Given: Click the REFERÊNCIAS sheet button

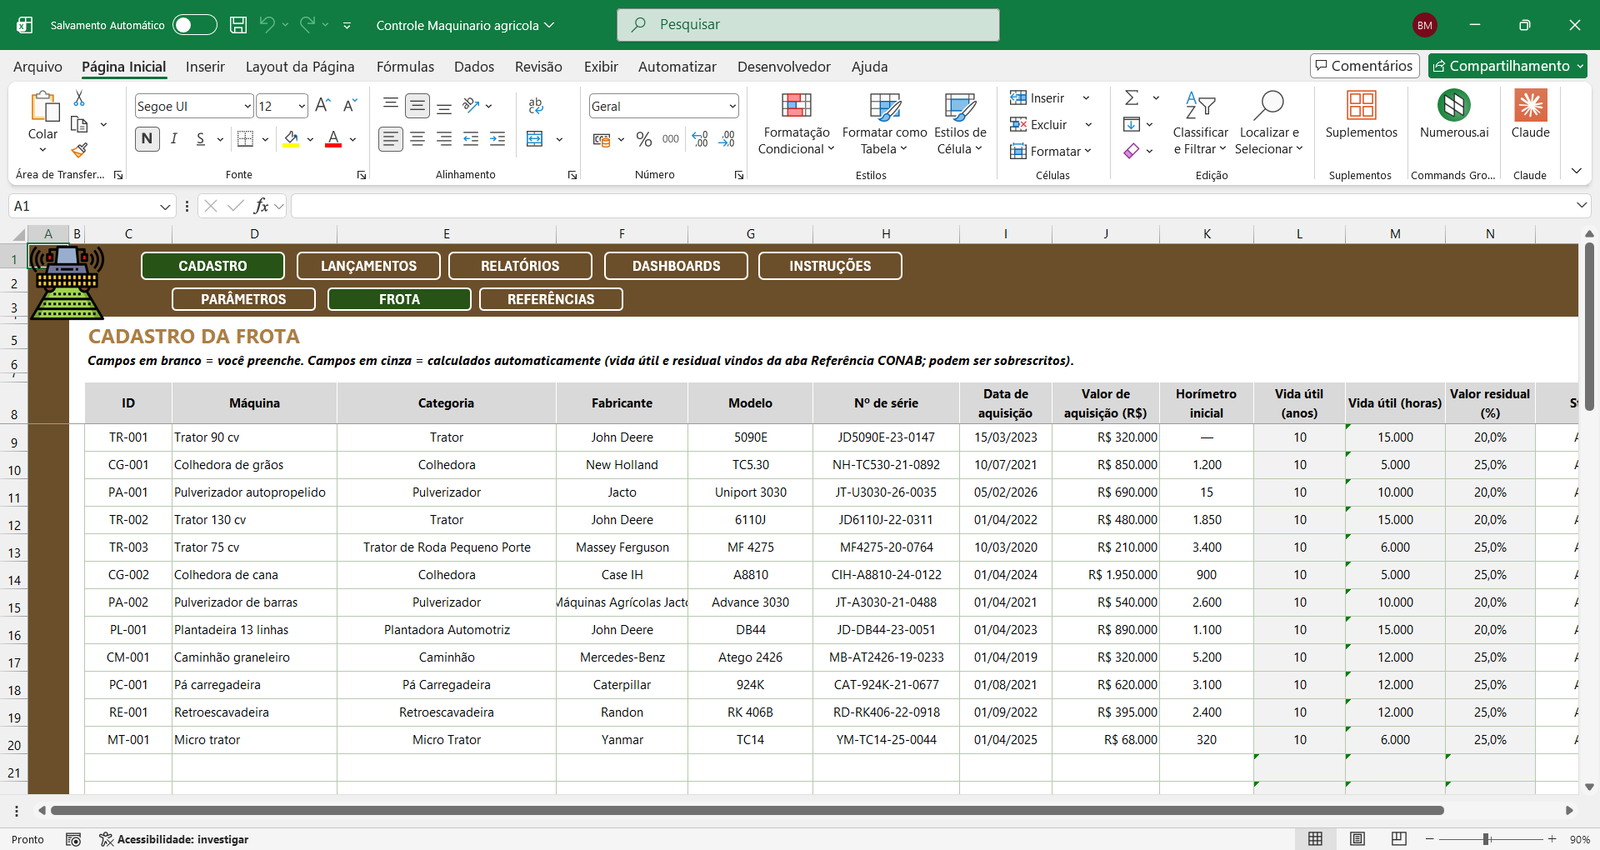Looking at the screenshot, I should coord(551,299).
